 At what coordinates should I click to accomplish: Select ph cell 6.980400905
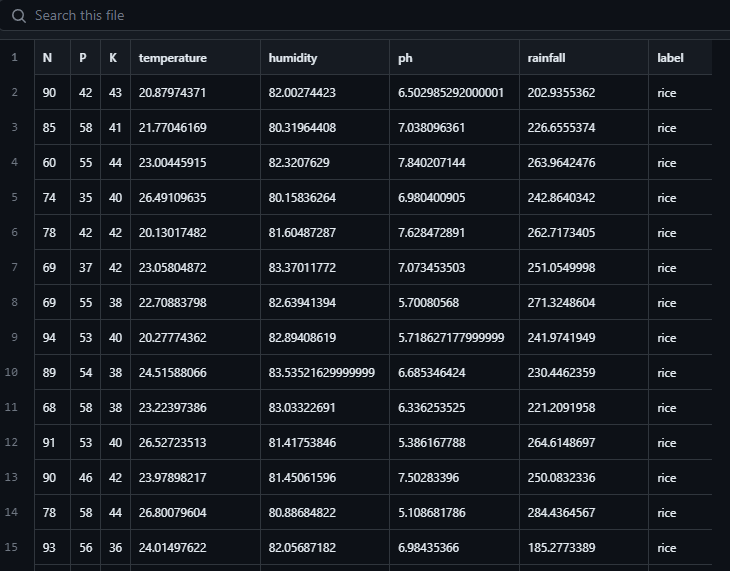tap(454, 197)
